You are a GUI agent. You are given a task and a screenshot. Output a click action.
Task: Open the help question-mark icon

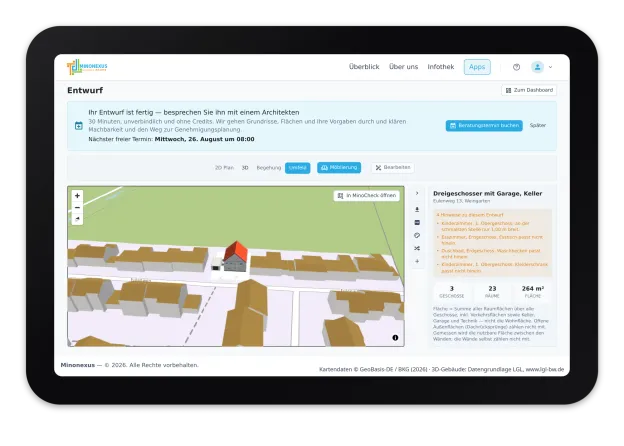tap(516, 67)
